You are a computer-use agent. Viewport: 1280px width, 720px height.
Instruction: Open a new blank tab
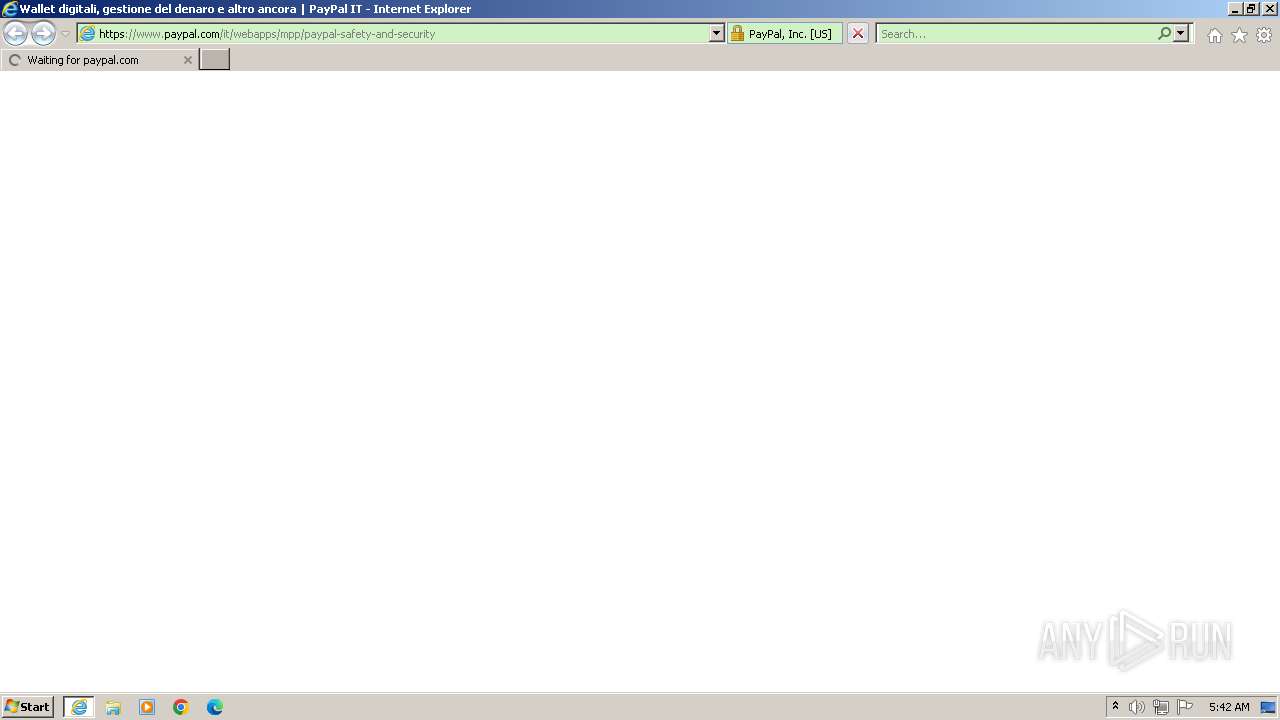215,59
